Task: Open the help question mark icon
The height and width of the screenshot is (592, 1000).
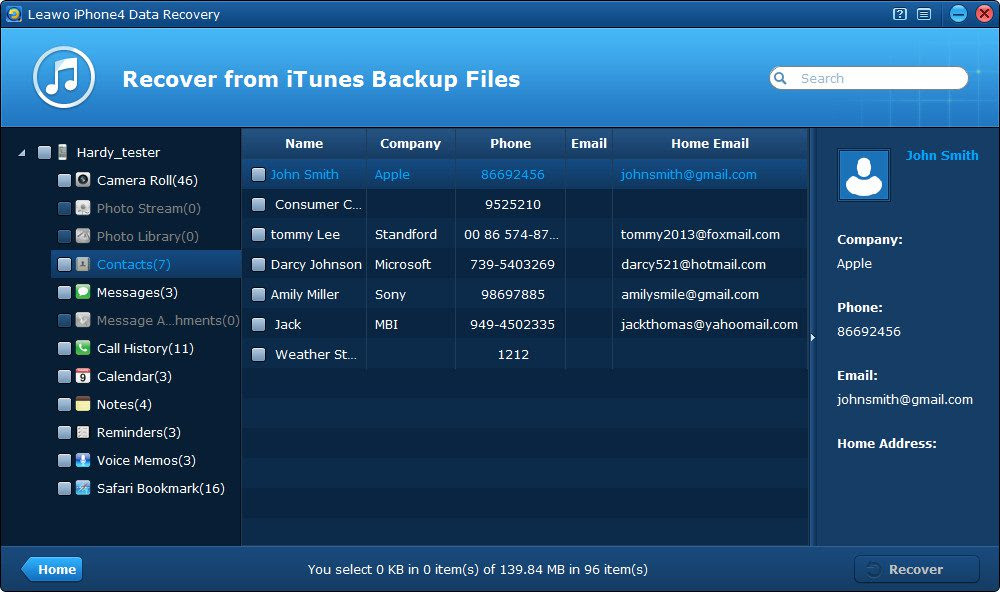Action: pos(900,14)
